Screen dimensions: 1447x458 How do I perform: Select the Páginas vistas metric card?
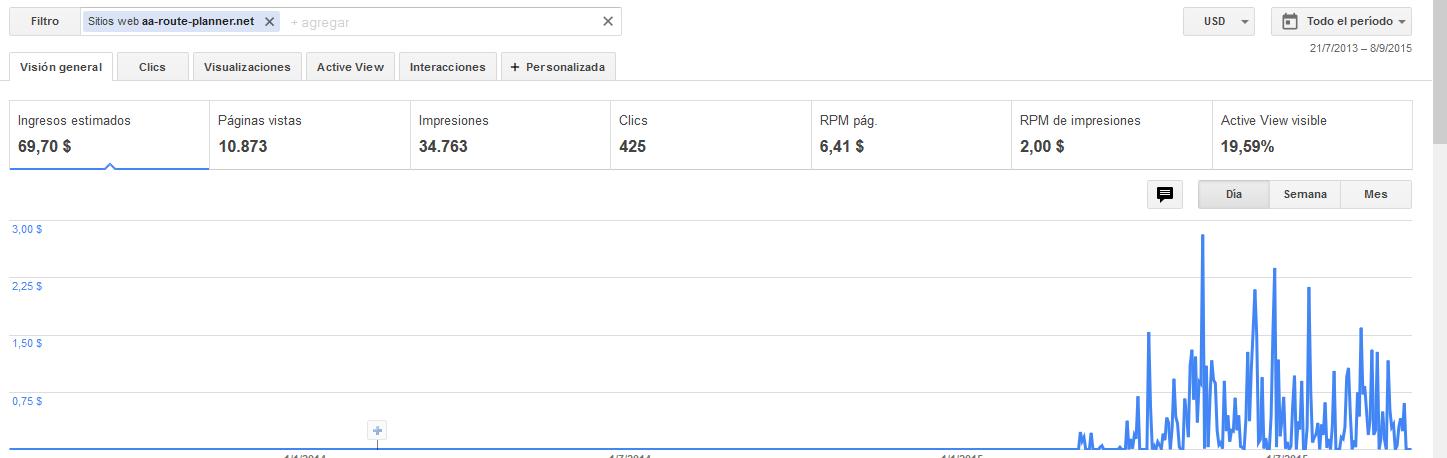pos(310,134)
